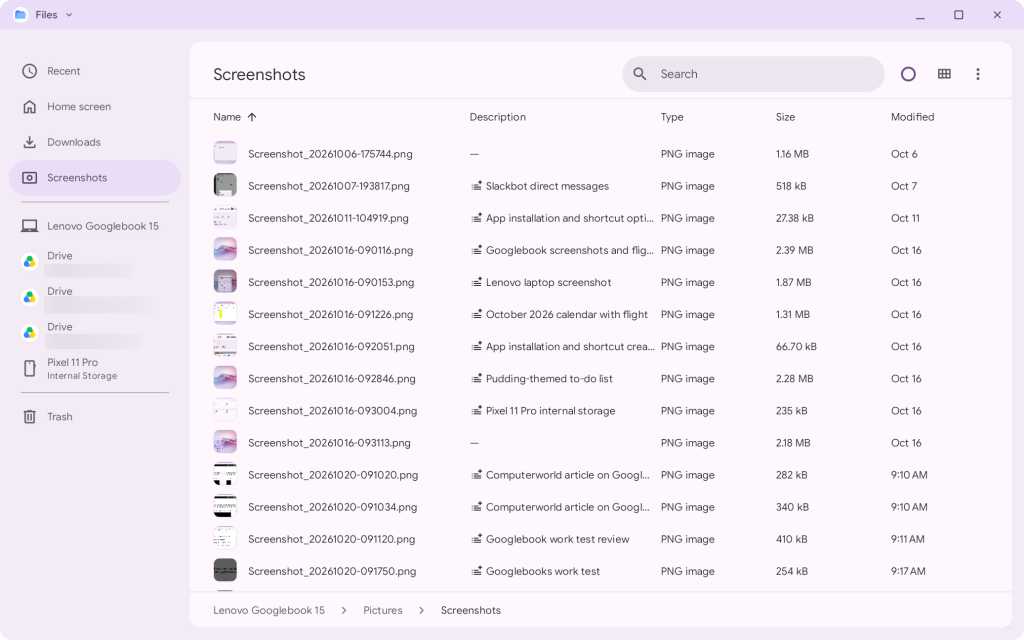The width and height of the screenshot is (1024, 640).
Task: Click the search magnifier icon
Action: (639, 74)
